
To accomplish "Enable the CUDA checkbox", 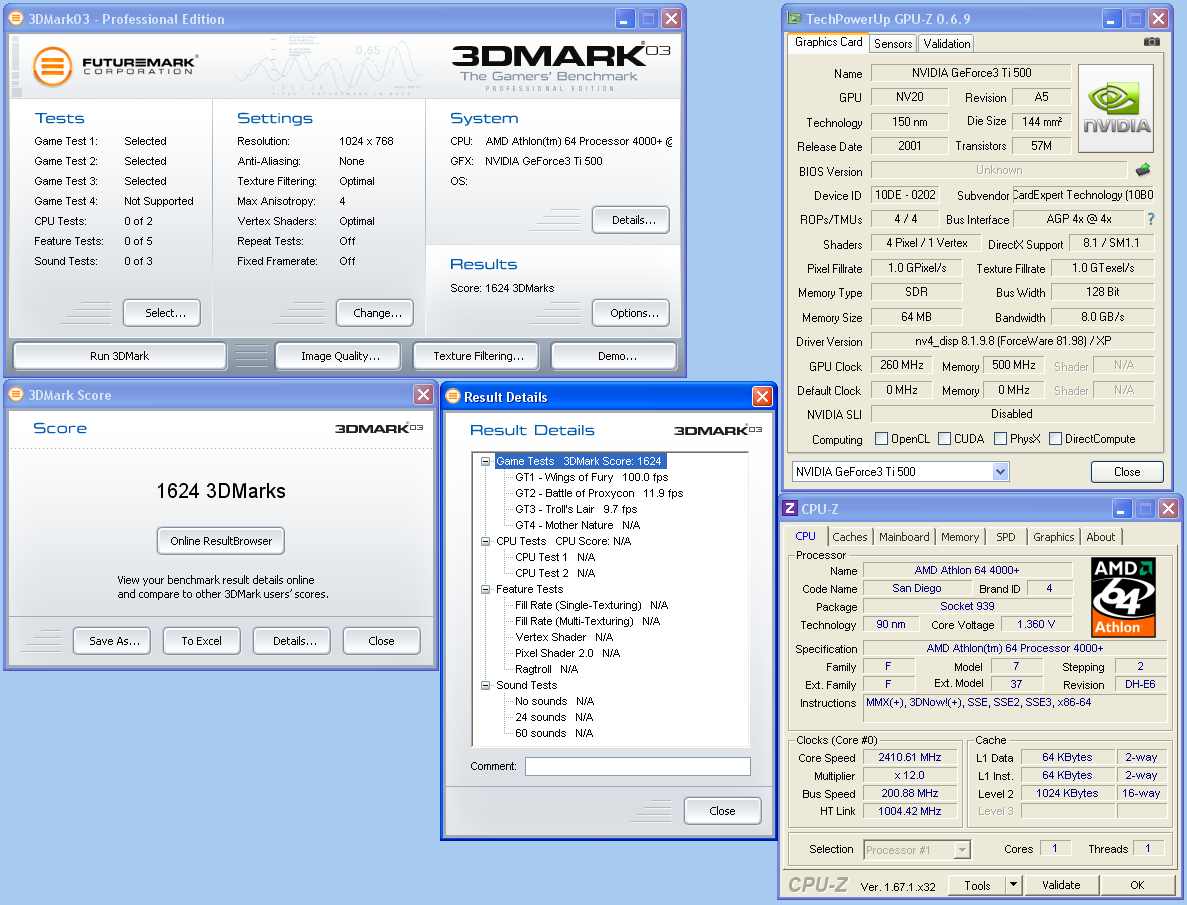I will 944,438.
